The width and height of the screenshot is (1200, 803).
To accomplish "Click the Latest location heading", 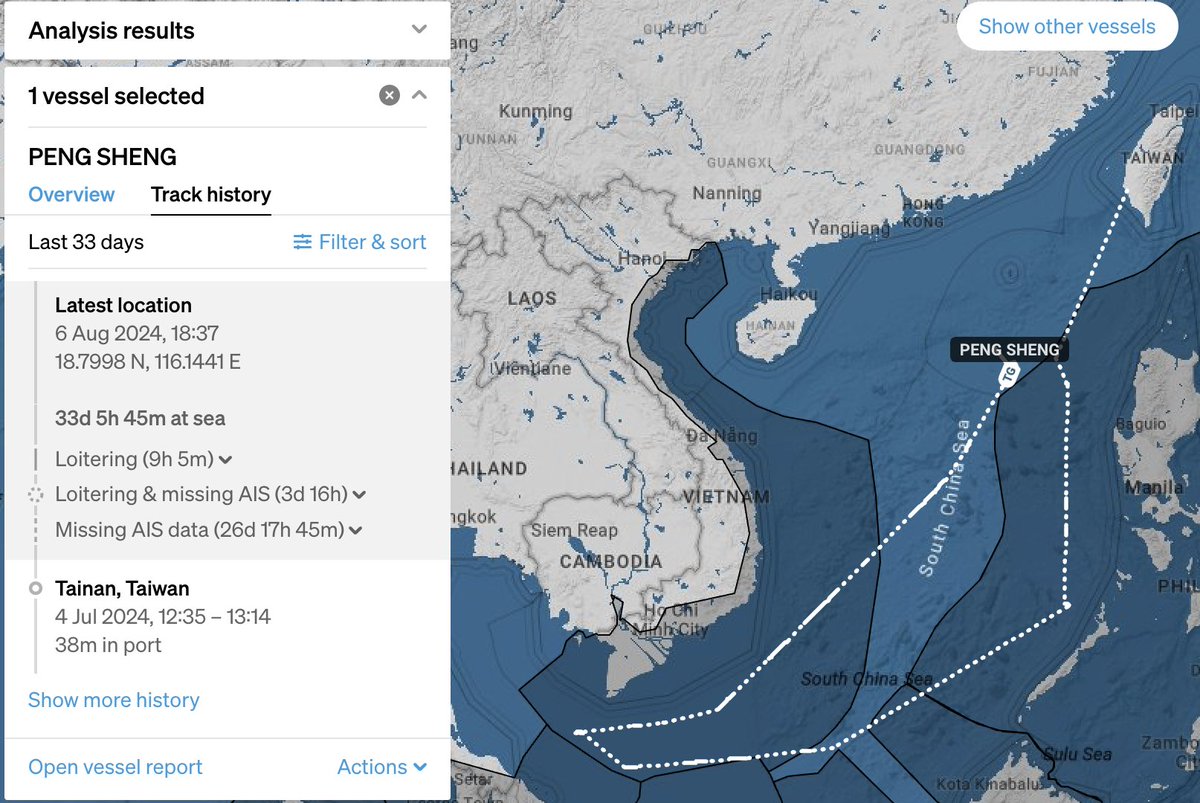I will (x=123, y=305).
